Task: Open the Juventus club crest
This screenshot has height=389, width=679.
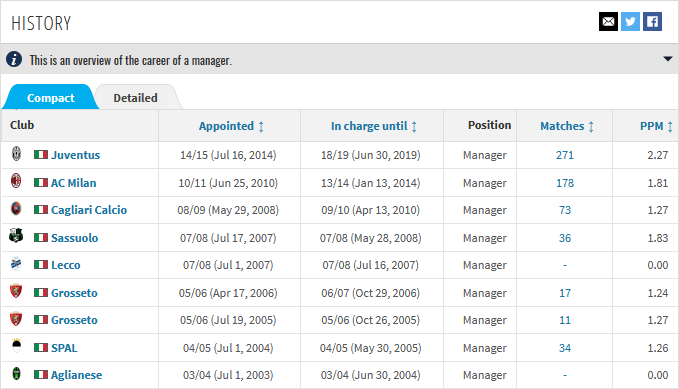Action: pyautogui.click(x=16, y=153)
